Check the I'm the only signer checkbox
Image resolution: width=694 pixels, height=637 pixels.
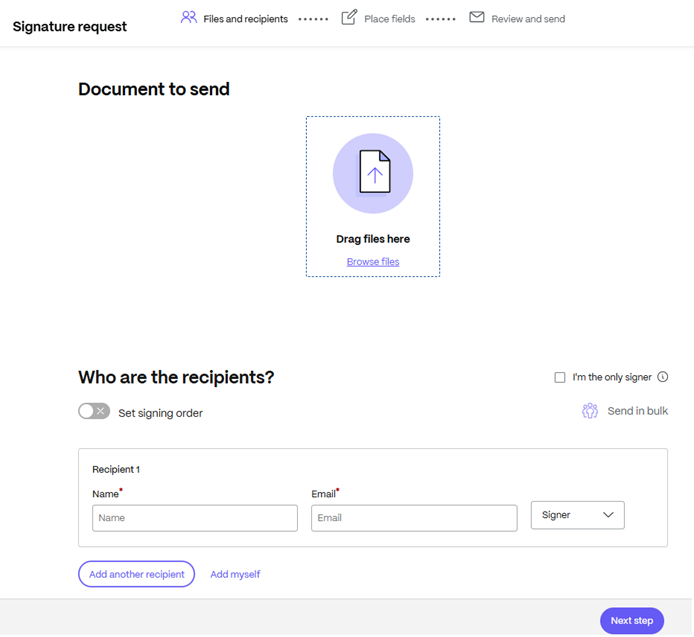pos(560,377)
